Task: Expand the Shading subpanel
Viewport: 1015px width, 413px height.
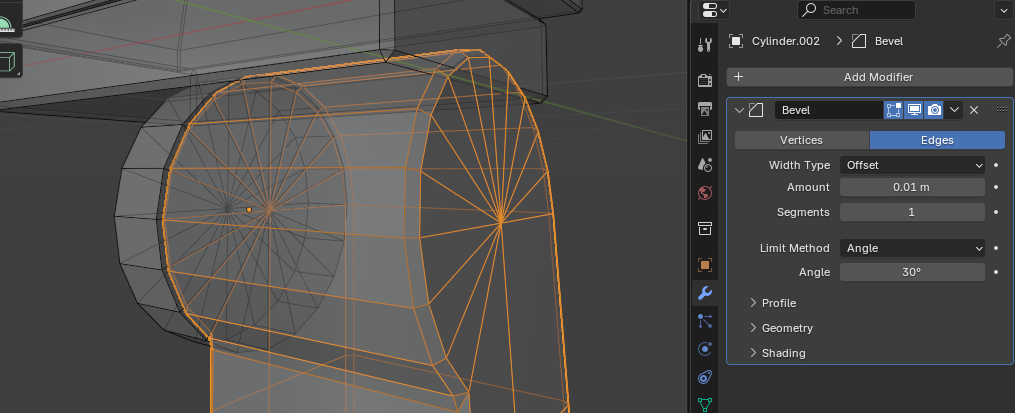Action: point(777,353)
